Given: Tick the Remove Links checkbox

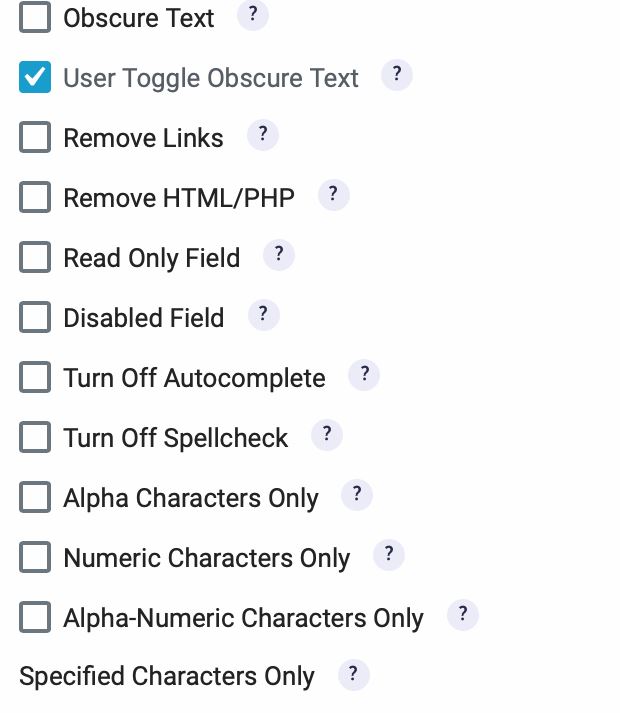Looking at the screenshot, I should point(35,137).
